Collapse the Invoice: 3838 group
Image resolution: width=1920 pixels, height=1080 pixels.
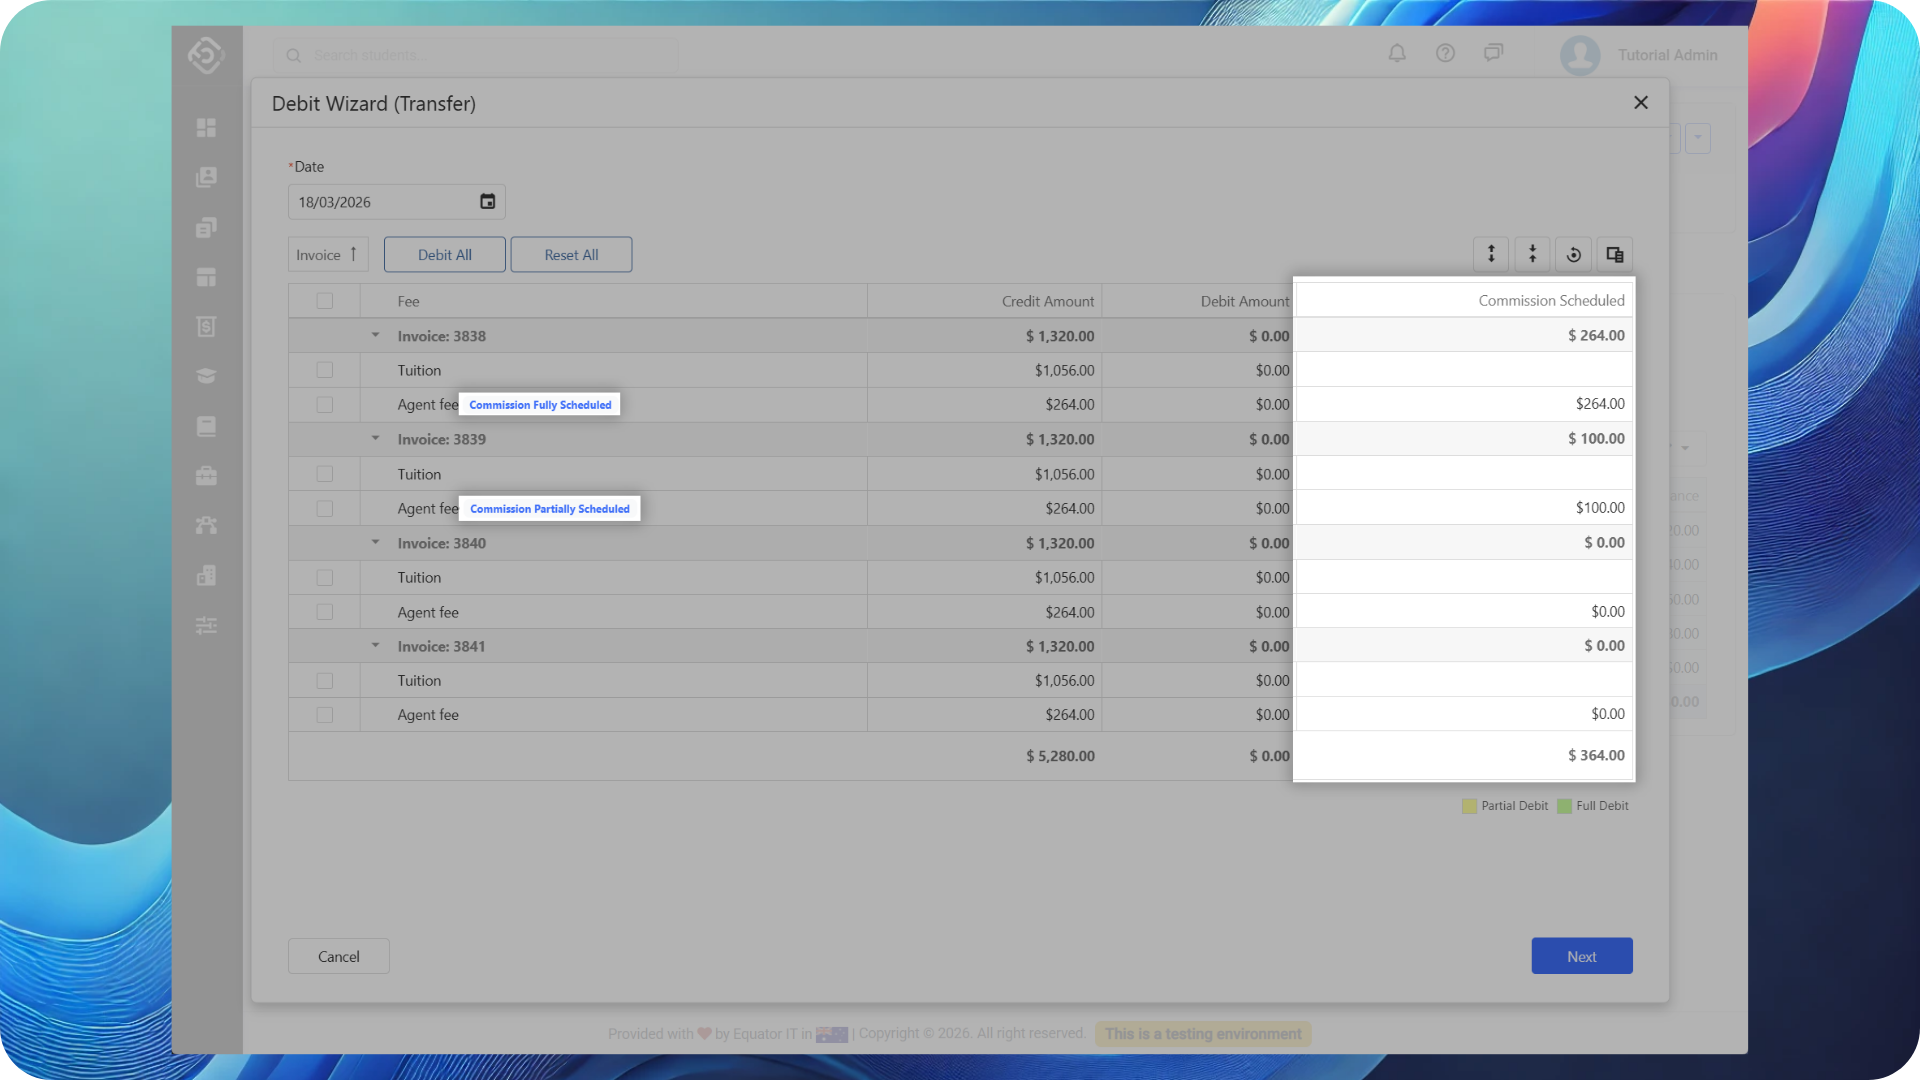click(x=376, y=335)
